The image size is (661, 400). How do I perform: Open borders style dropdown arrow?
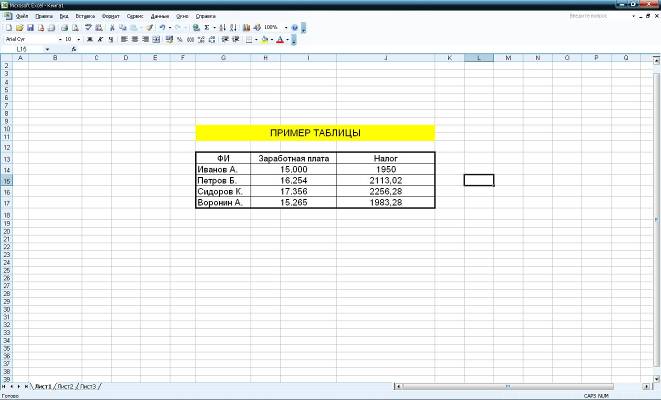coord(256,40)
